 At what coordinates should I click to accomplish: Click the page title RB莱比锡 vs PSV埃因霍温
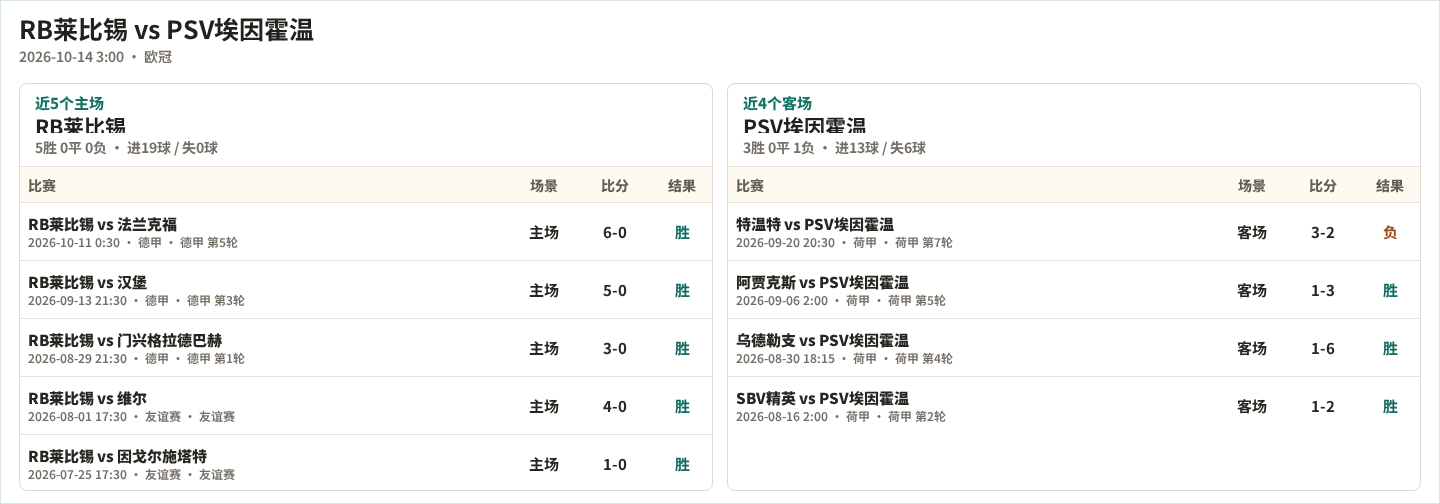[166, 30]
